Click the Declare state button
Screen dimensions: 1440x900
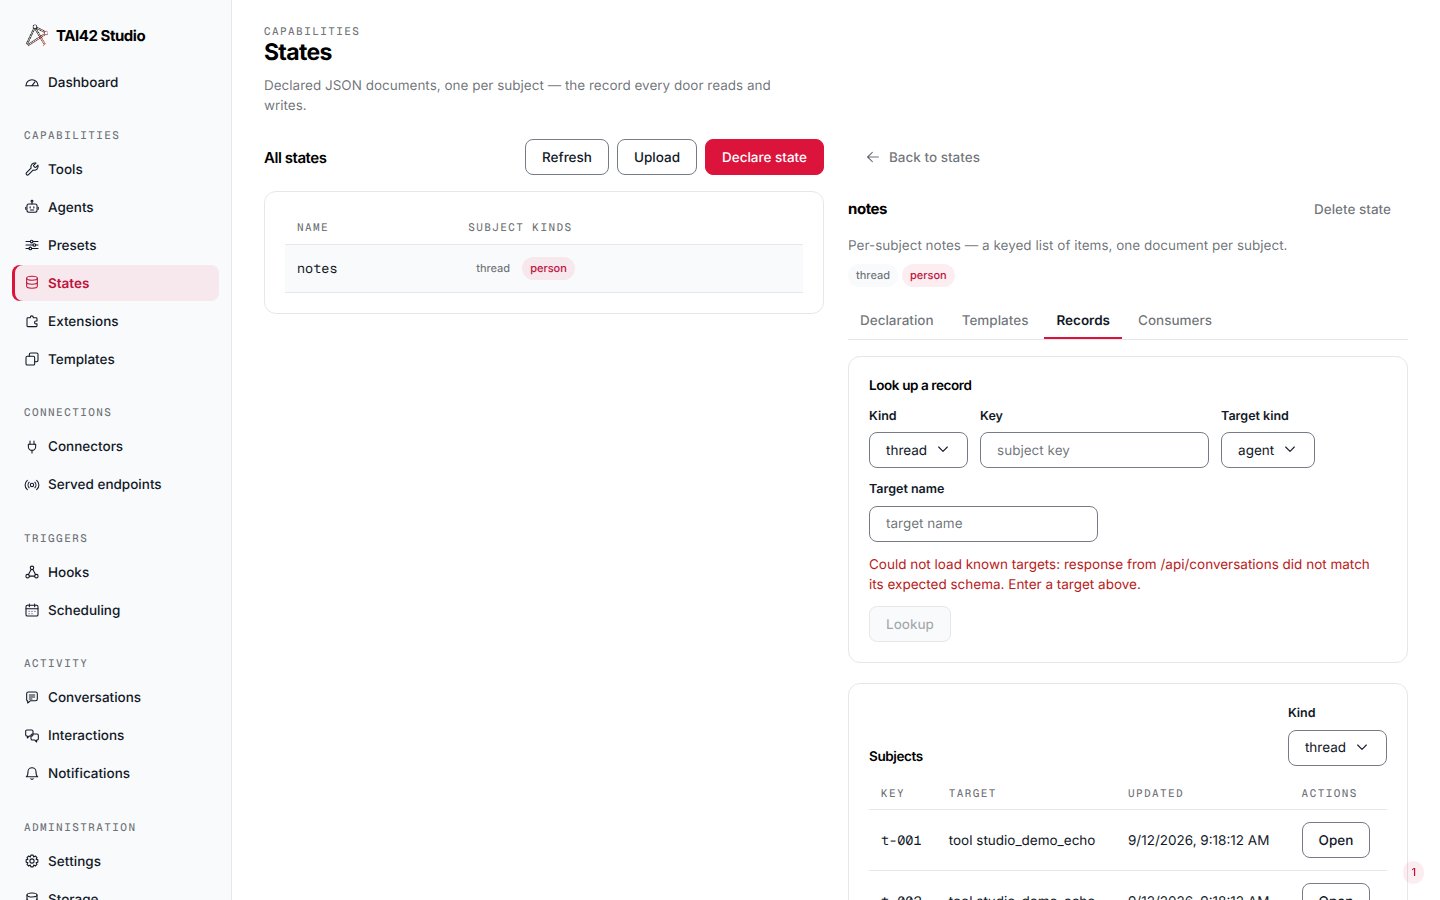coord(764,157)
